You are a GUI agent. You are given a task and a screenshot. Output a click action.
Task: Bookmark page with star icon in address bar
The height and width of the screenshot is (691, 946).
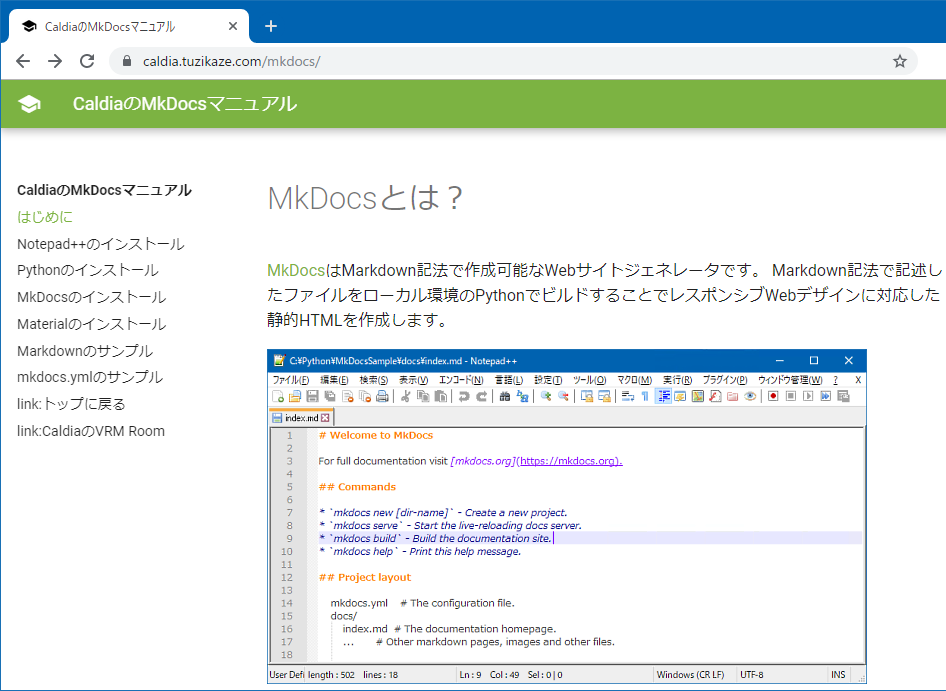pos(900,61)
